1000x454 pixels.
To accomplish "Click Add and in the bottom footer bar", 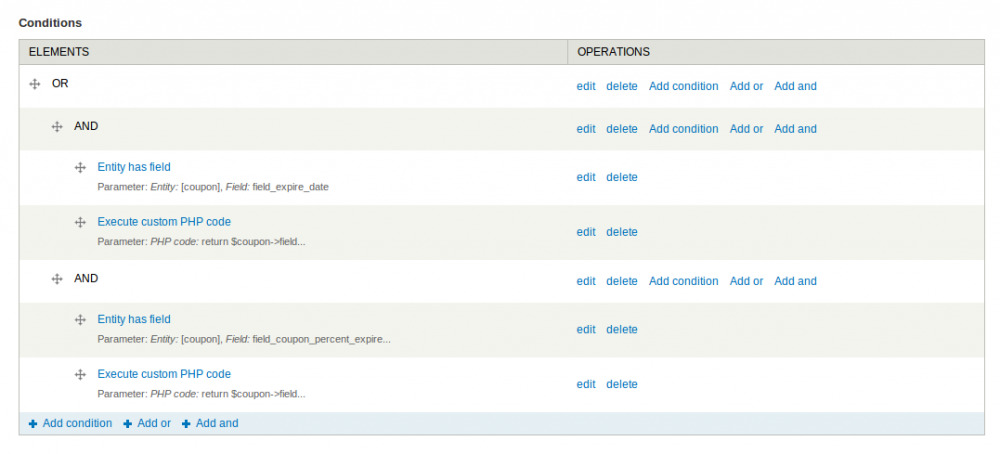I will (x=217, y=424).
